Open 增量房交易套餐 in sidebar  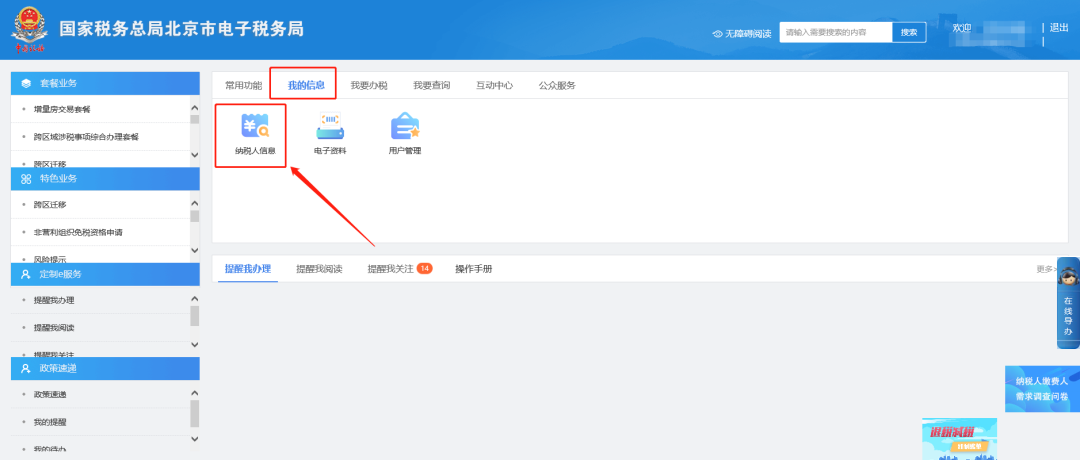pos(62,109)
